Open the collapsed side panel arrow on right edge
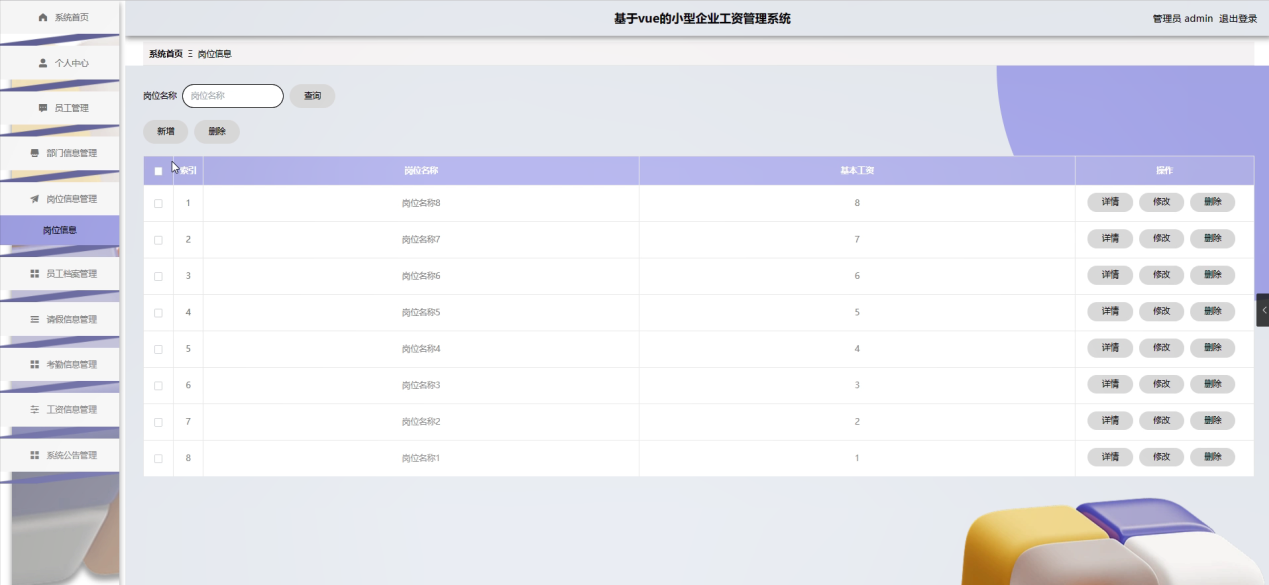The height and width of the screenshot is (585, 1269). pyautogui.click(x=1263, y=310)
